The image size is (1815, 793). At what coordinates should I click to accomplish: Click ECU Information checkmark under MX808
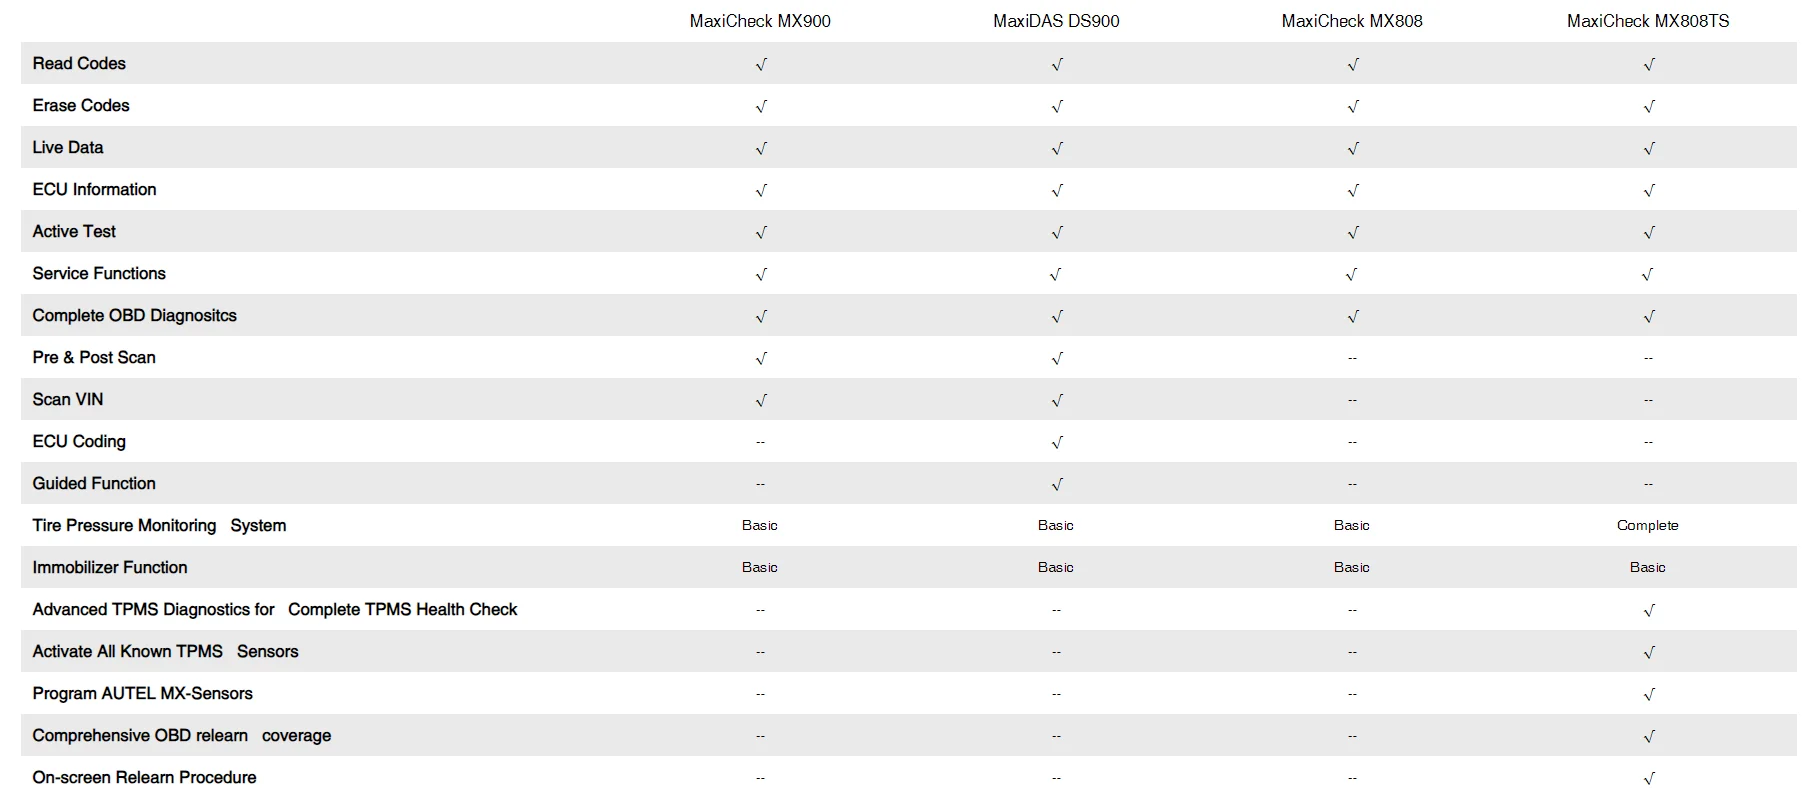pyautogui.click(x=1353, y=190)
